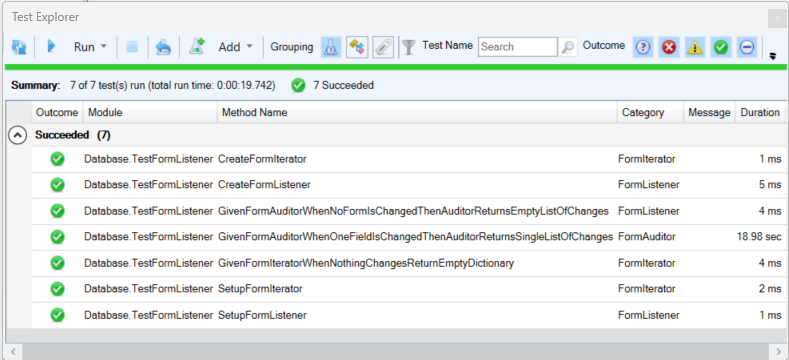Viewport: 789px width, 360px height.
Task: Click the Succeeded (7) group label
Action: click(x=72, y=135)
